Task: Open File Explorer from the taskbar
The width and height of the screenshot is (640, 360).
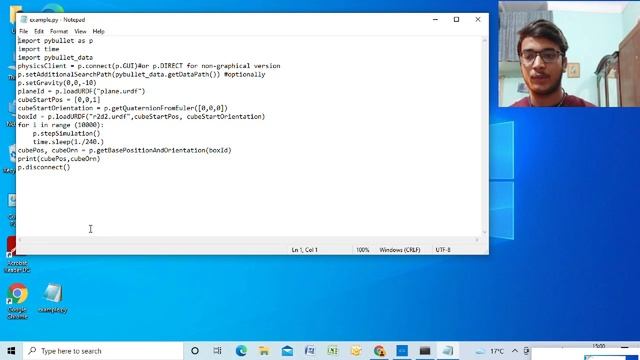Action: 264,351
